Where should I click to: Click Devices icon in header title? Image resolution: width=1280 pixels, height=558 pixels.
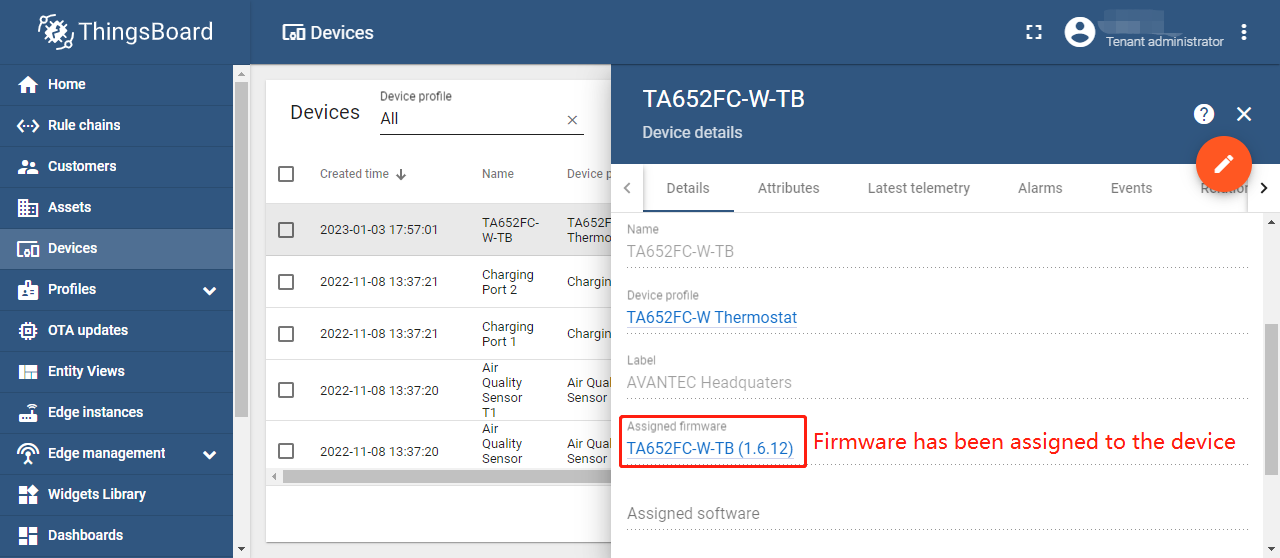coord(294,33)
